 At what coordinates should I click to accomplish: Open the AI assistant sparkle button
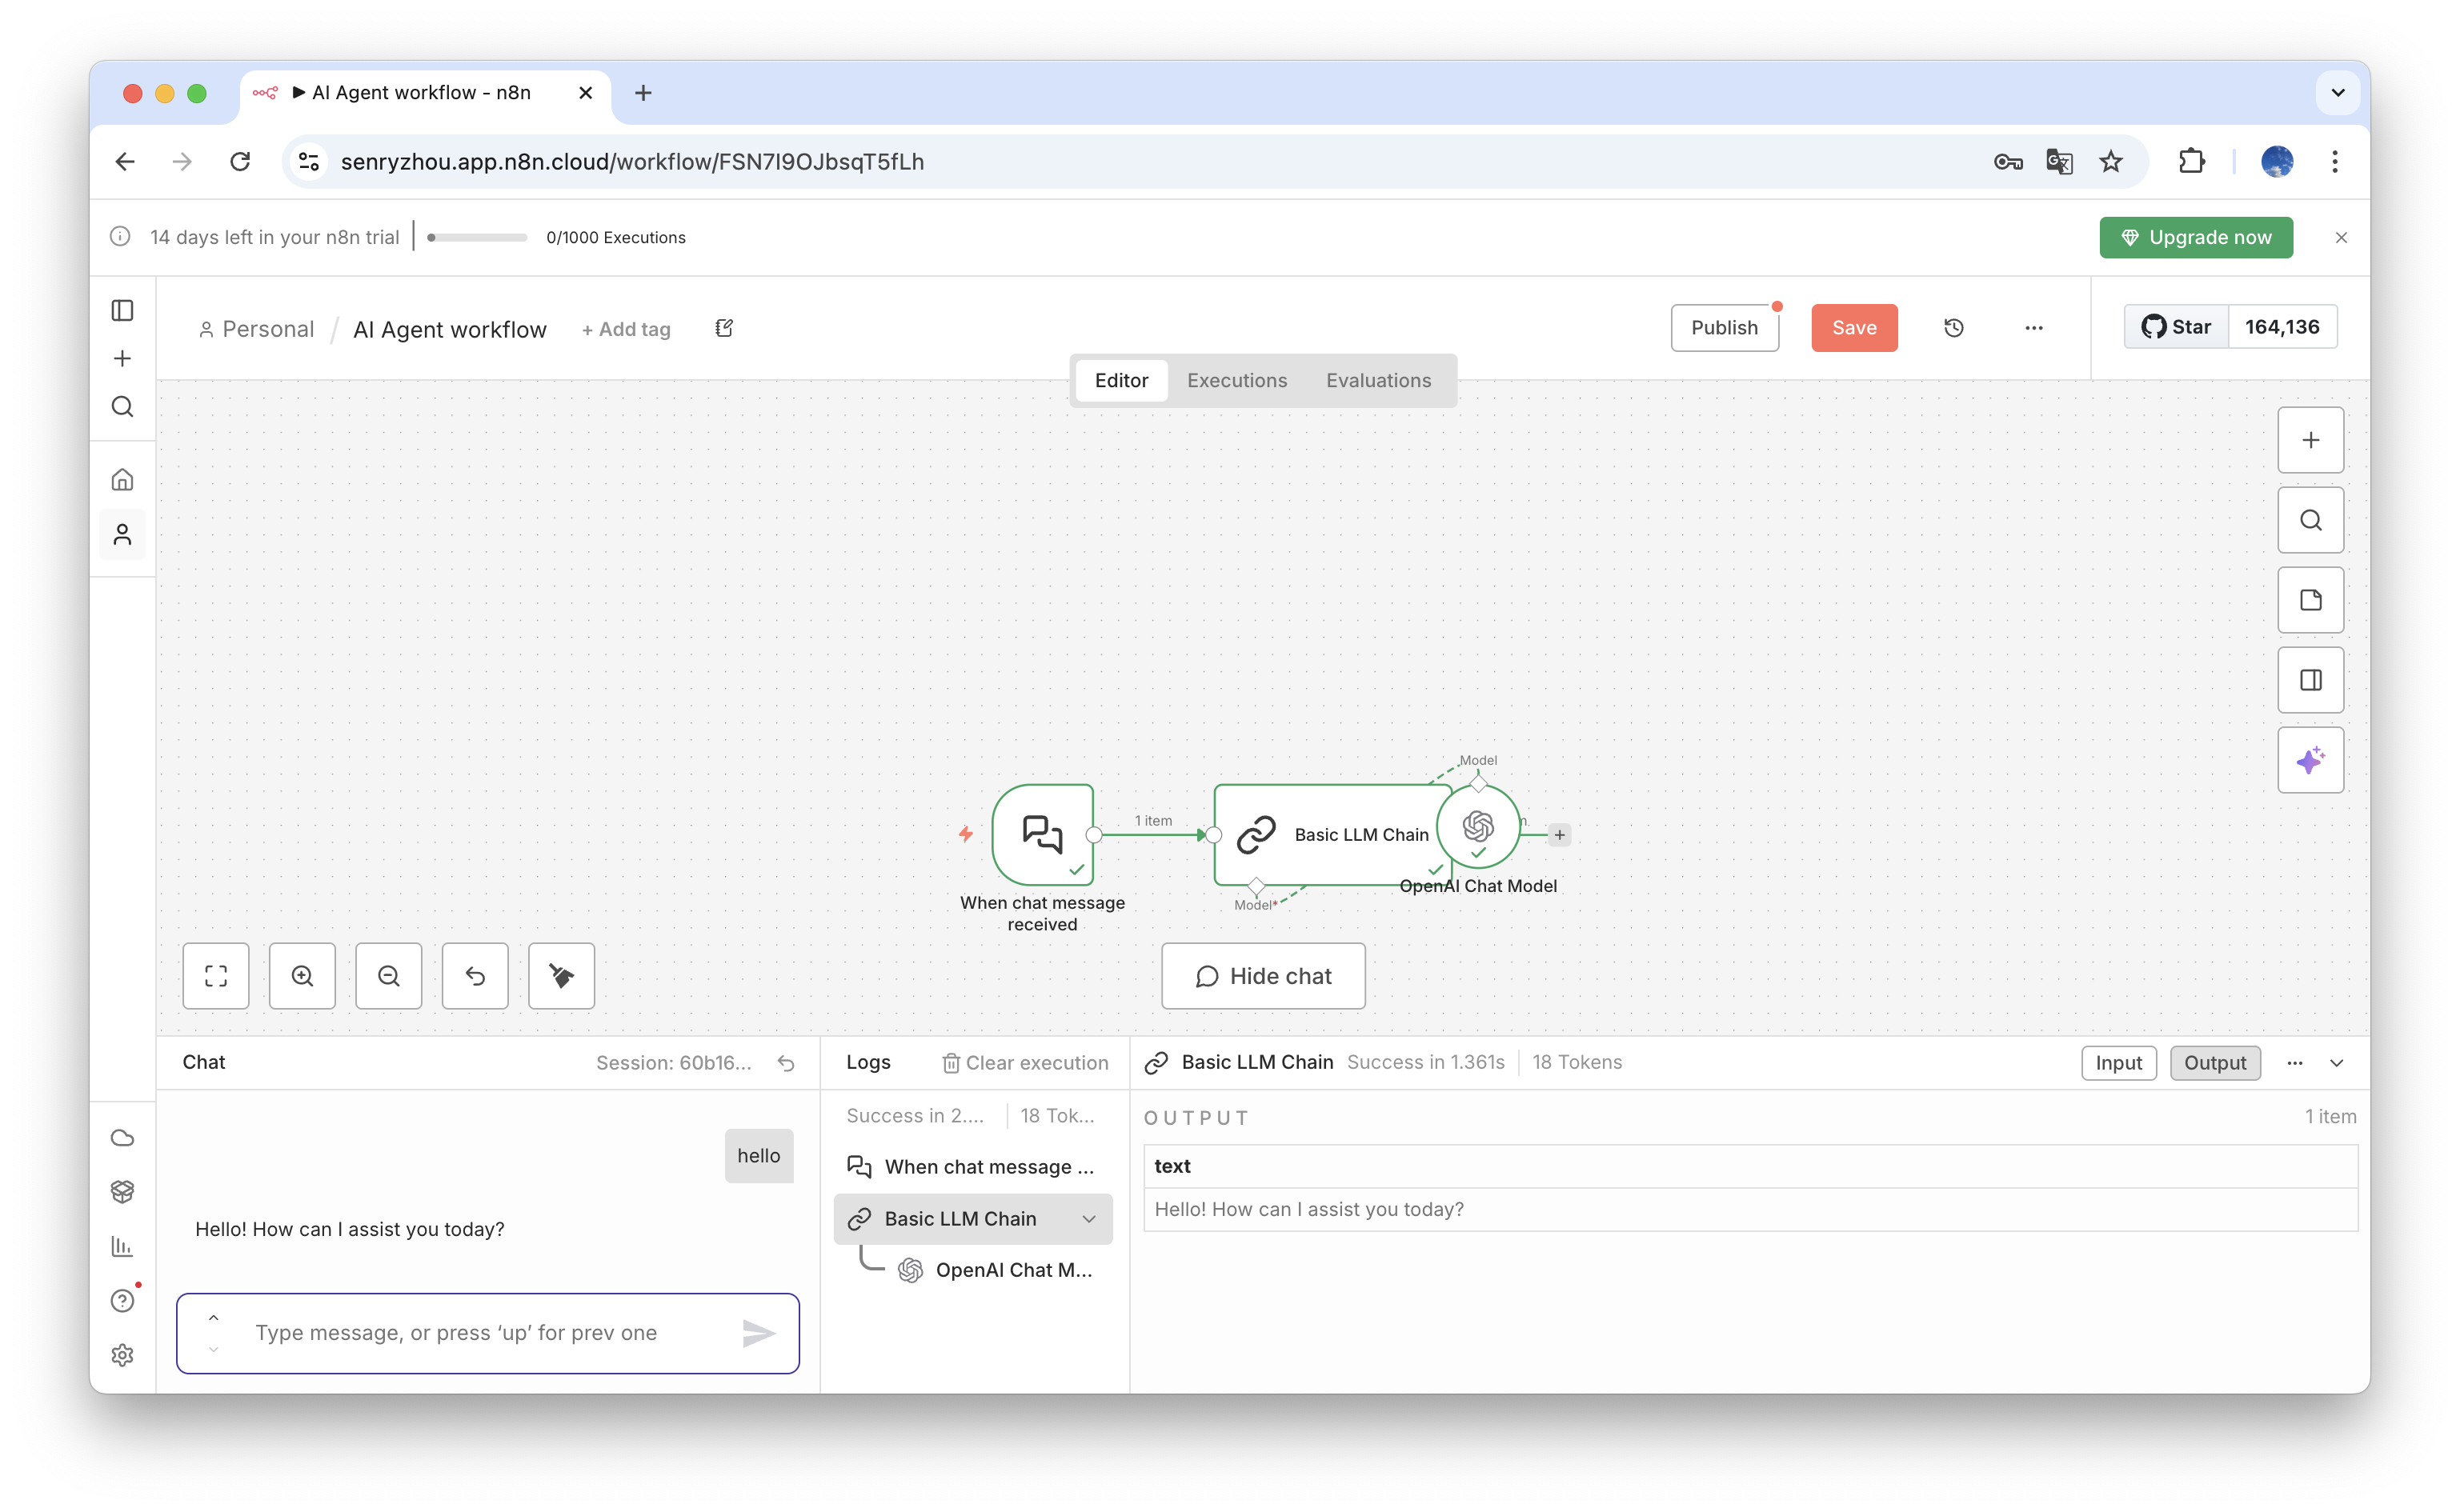coord(2310,761)
